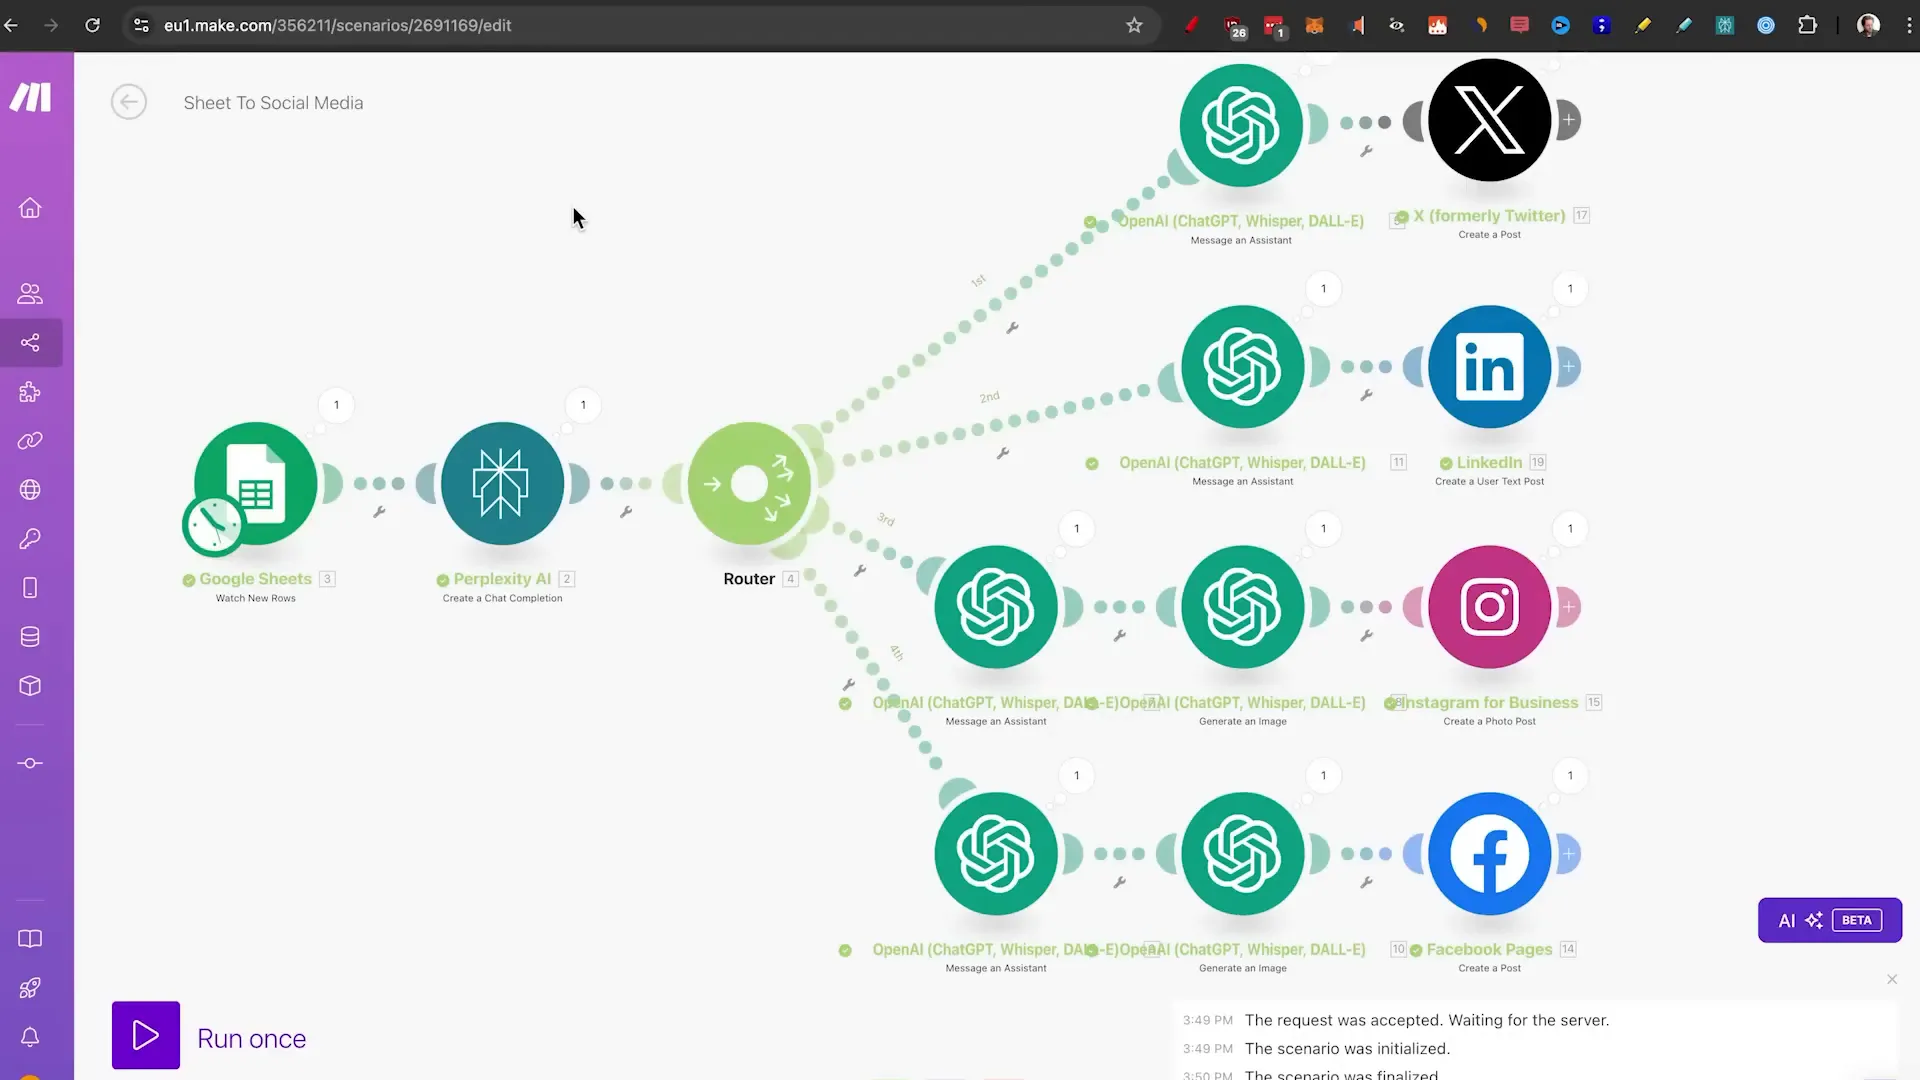Open the Perplexity AI module

click(x=502, y=484)
